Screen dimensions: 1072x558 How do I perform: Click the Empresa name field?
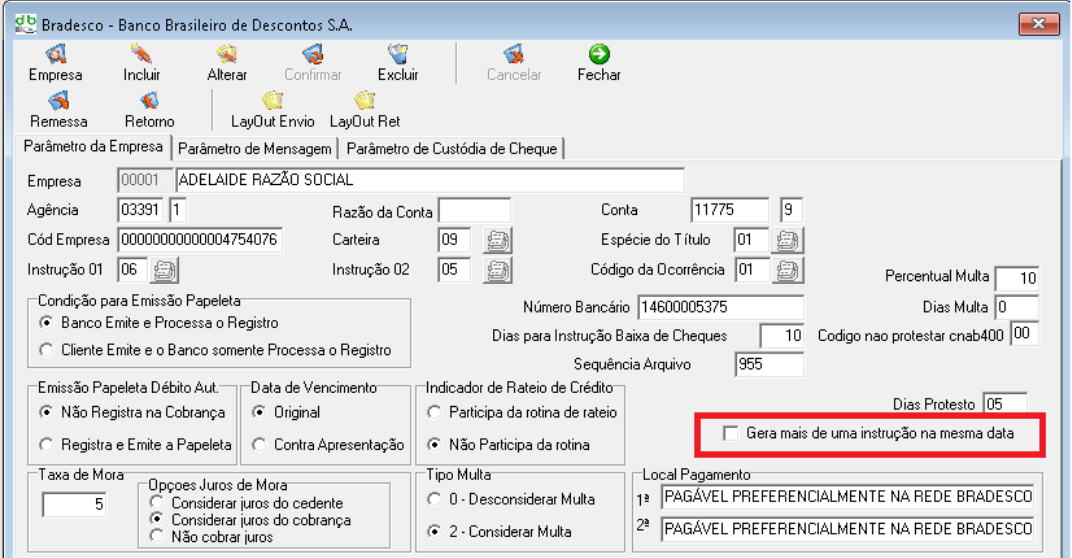430,180
